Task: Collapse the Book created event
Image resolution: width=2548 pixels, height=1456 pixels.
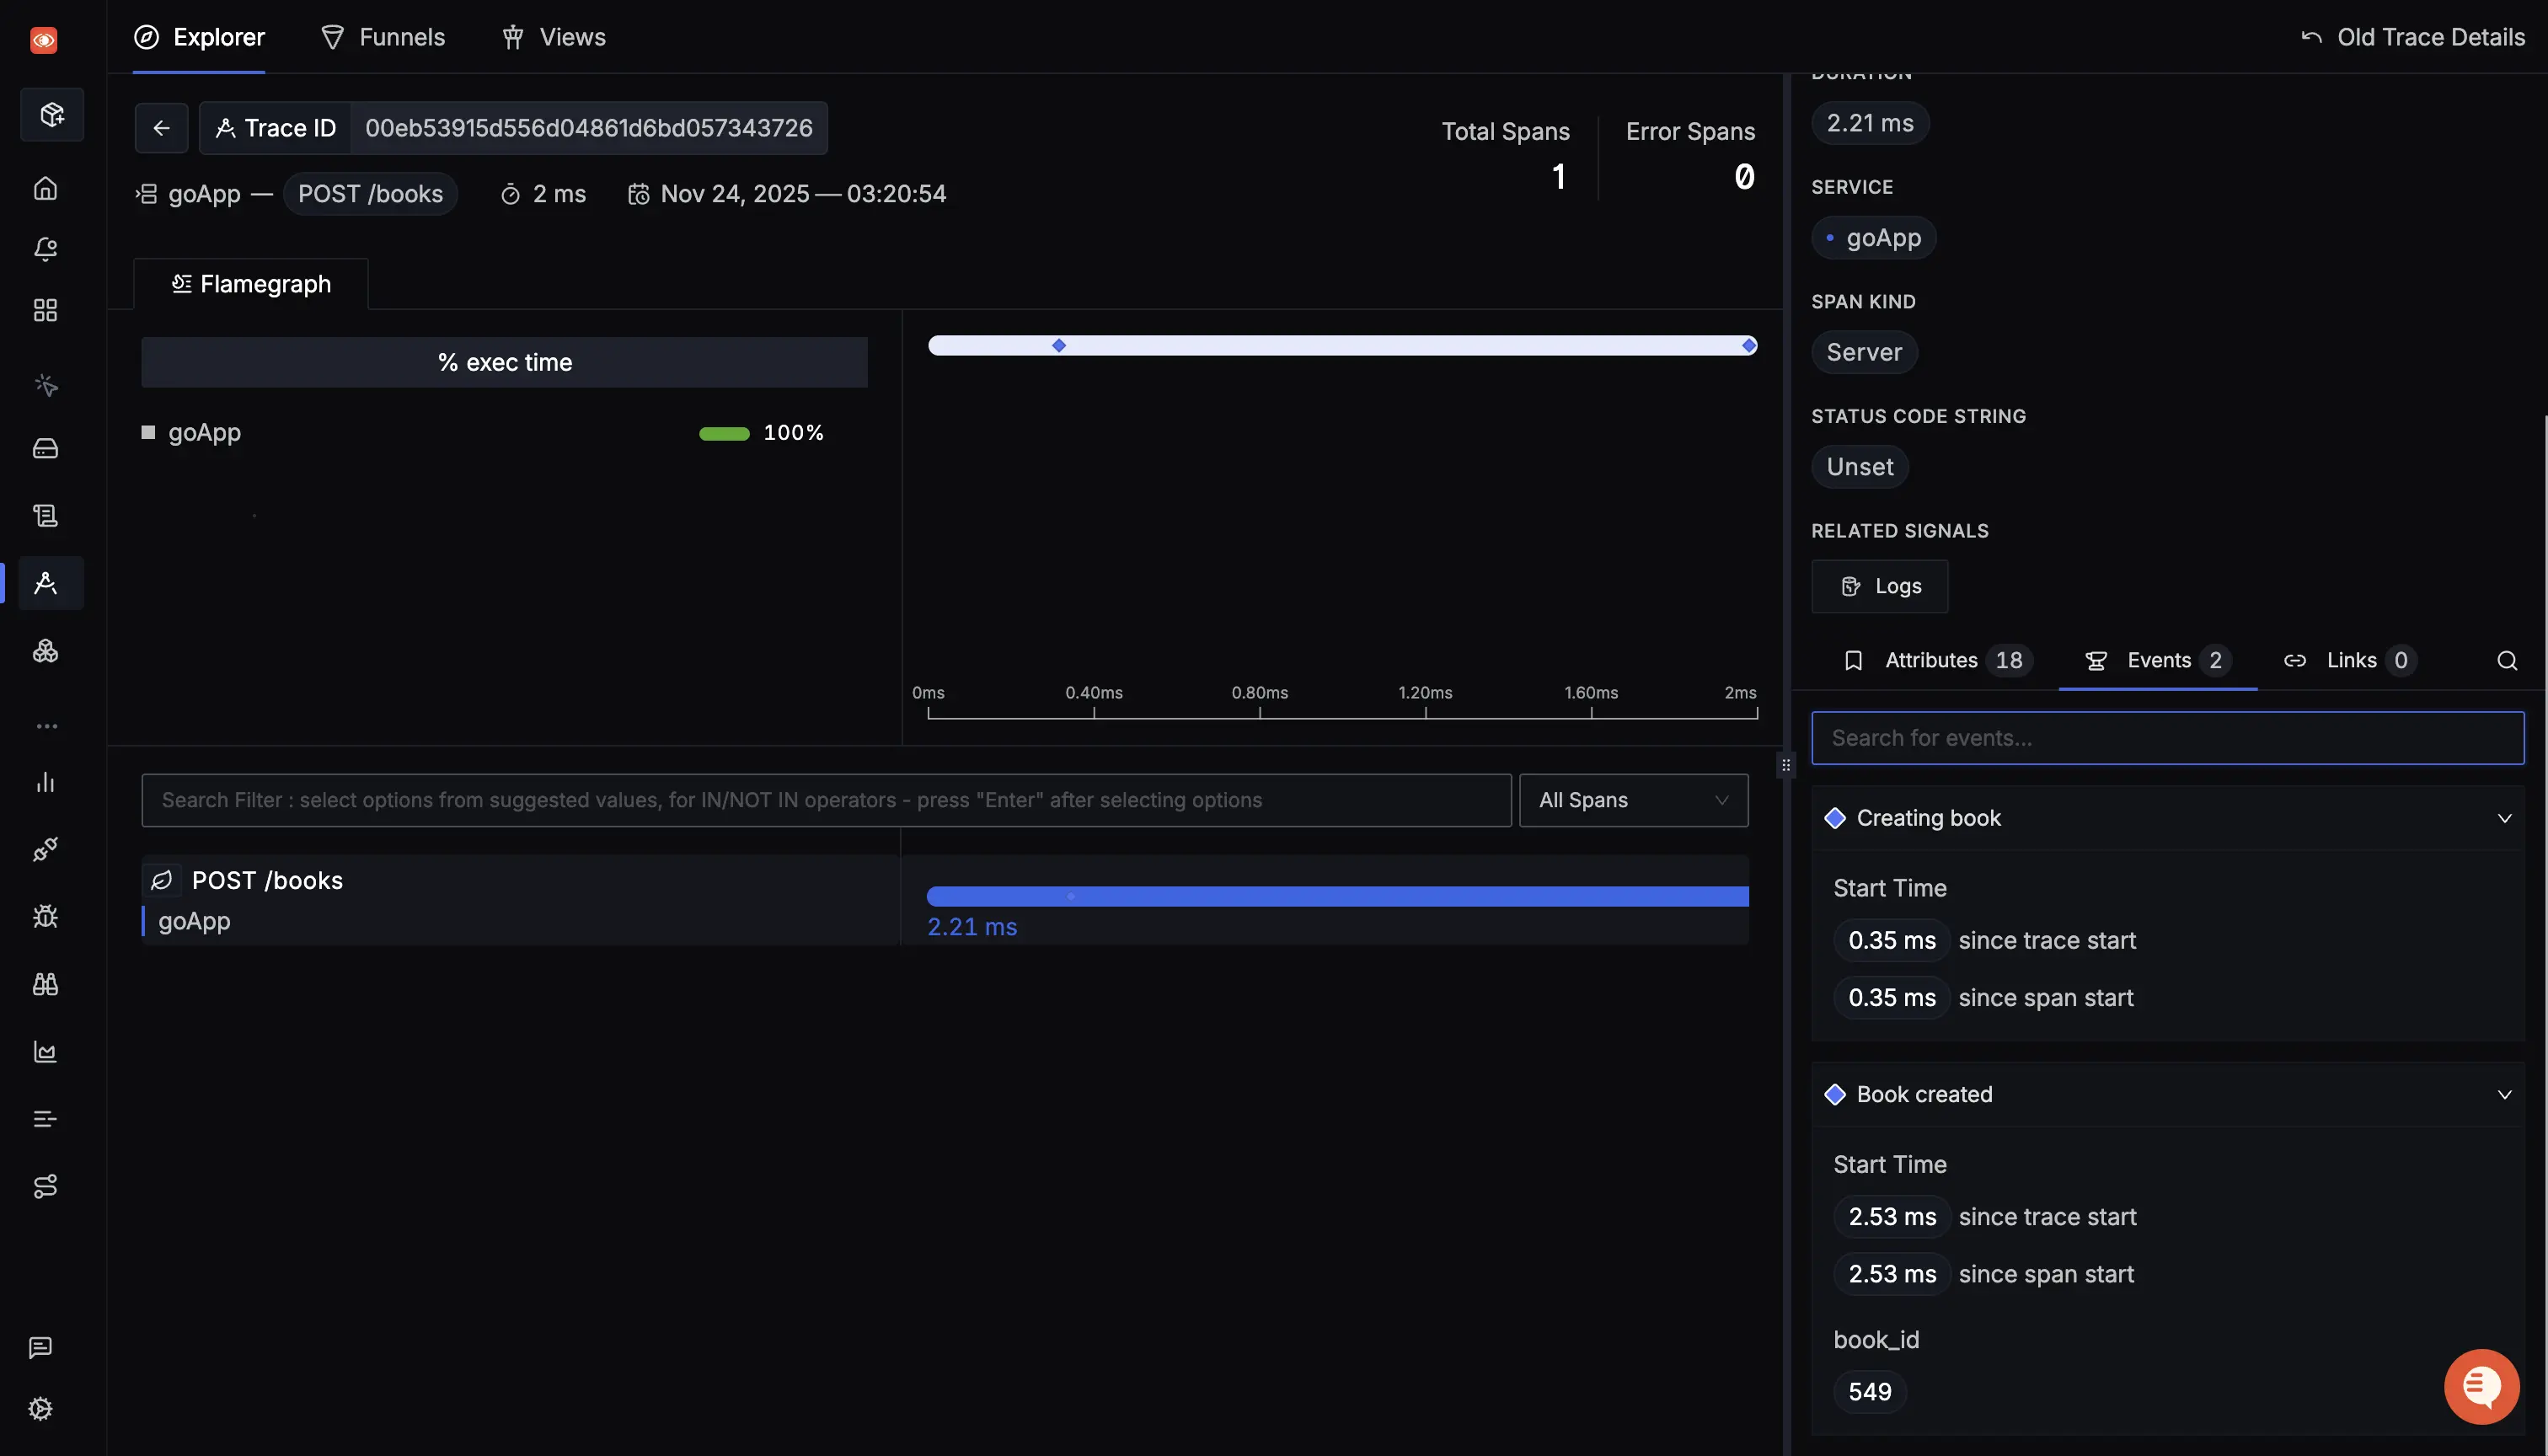Action: [2504, 1094]
